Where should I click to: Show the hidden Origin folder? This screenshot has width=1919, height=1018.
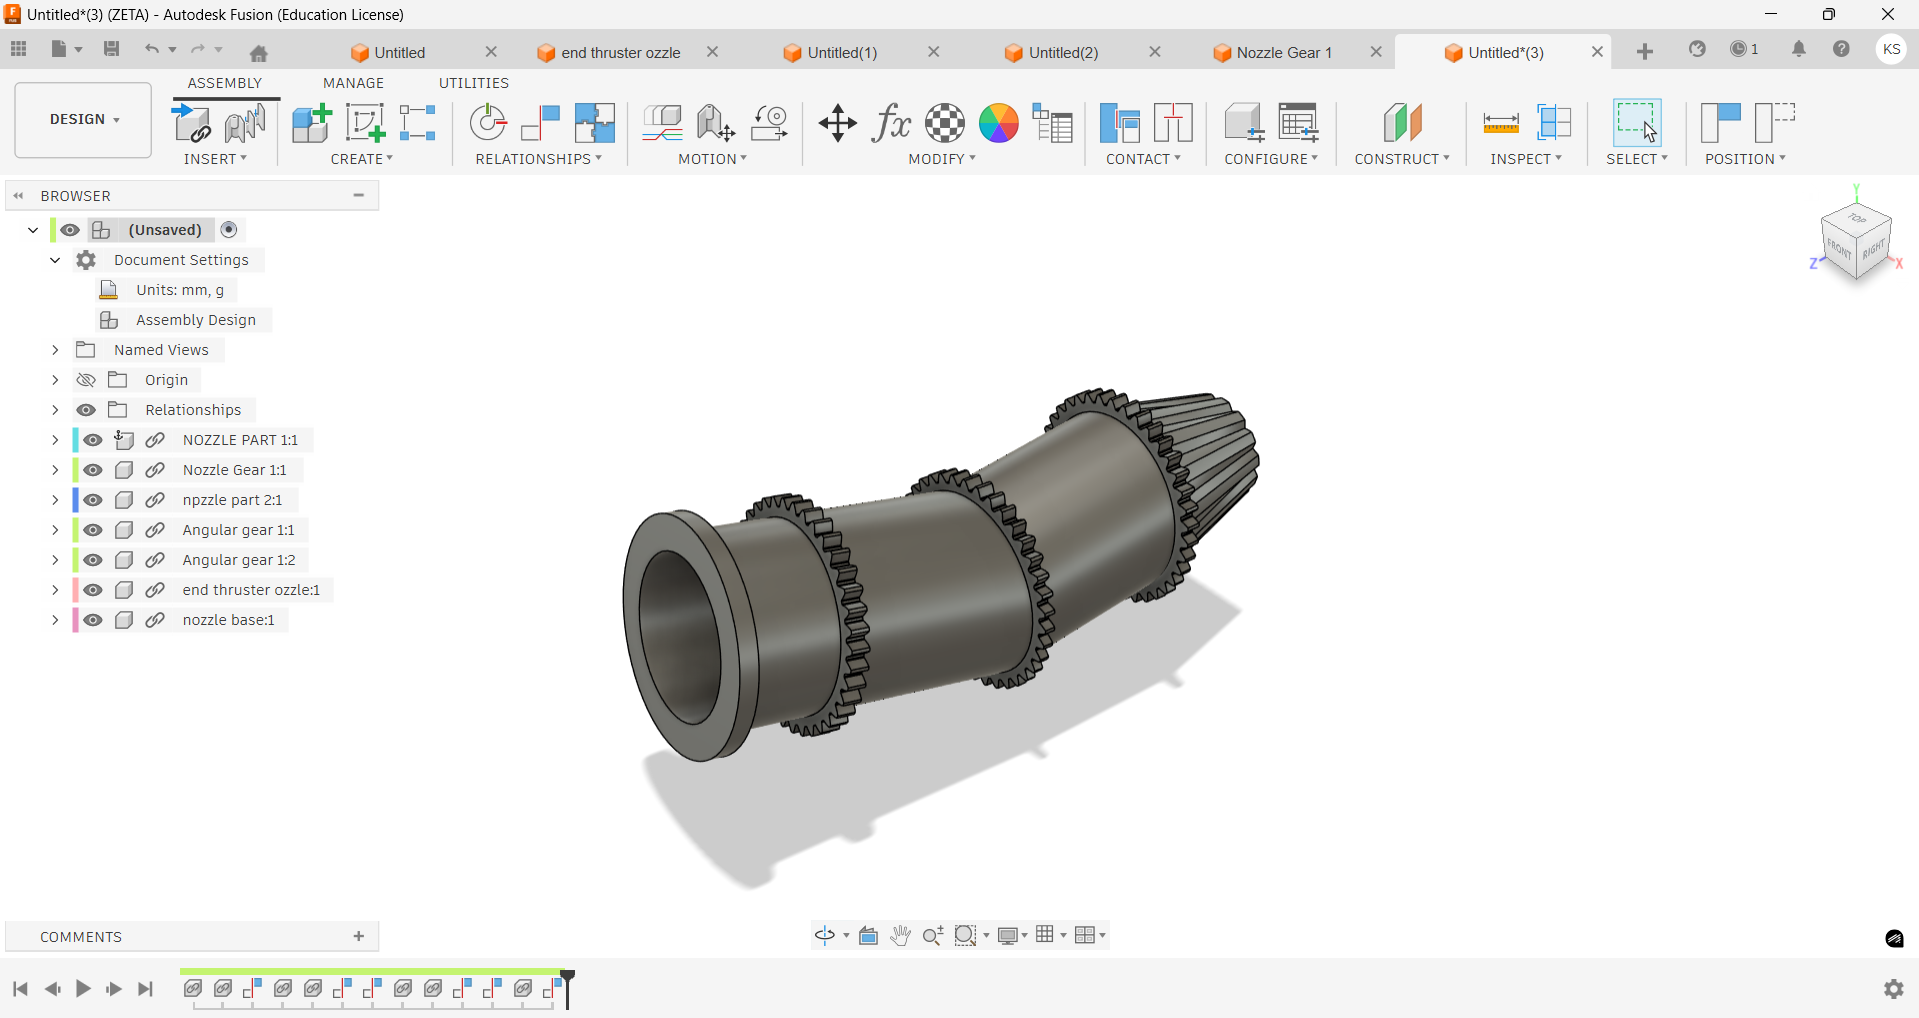point(86,380)
